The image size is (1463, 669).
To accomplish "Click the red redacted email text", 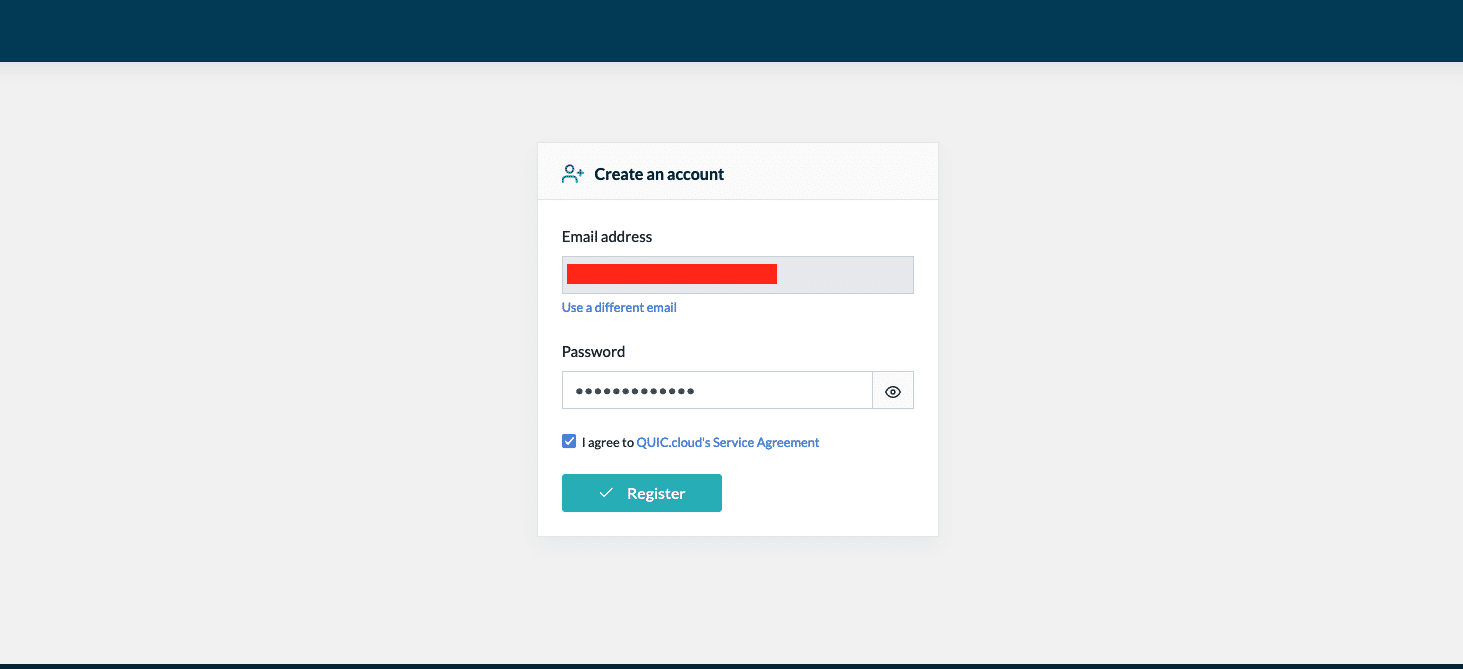I will click(x=671, y=274).
